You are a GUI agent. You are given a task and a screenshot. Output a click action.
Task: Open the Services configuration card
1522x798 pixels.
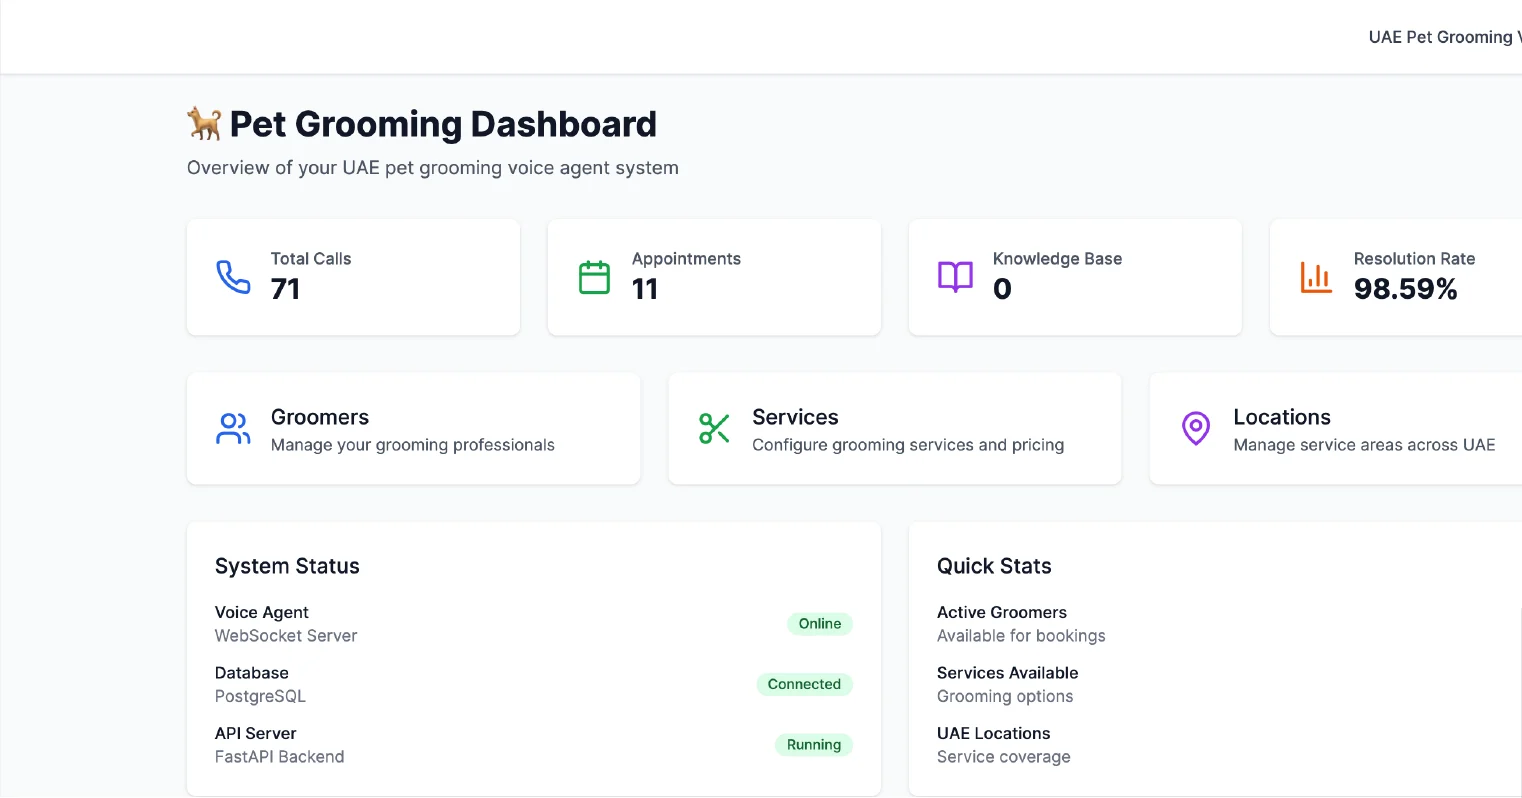[x=895, y=429]
